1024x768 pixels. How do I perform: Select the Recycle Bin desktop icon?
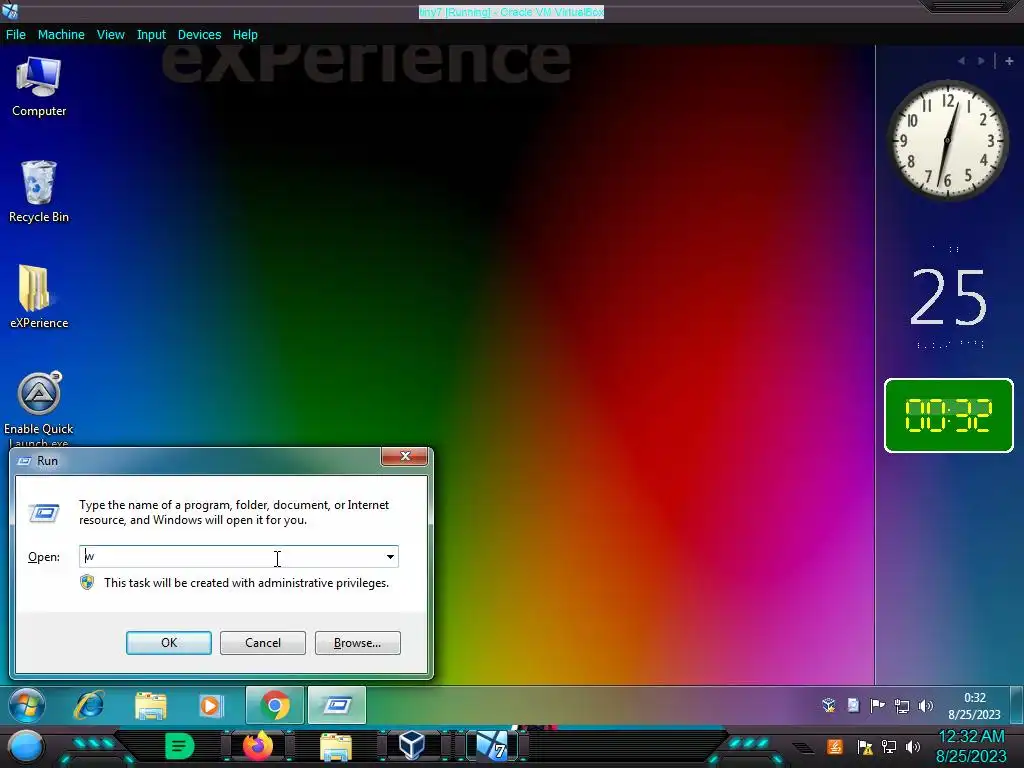[x=39, y=192]
